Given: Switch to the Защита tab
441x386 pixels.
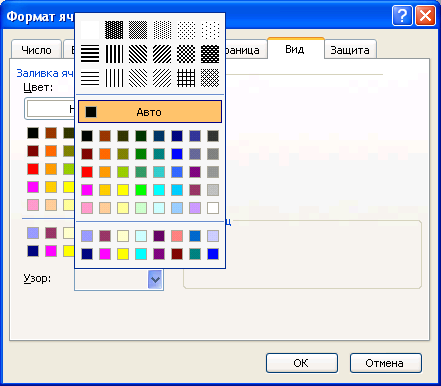Looking at the screenshot, I should (x=350, y=50).
